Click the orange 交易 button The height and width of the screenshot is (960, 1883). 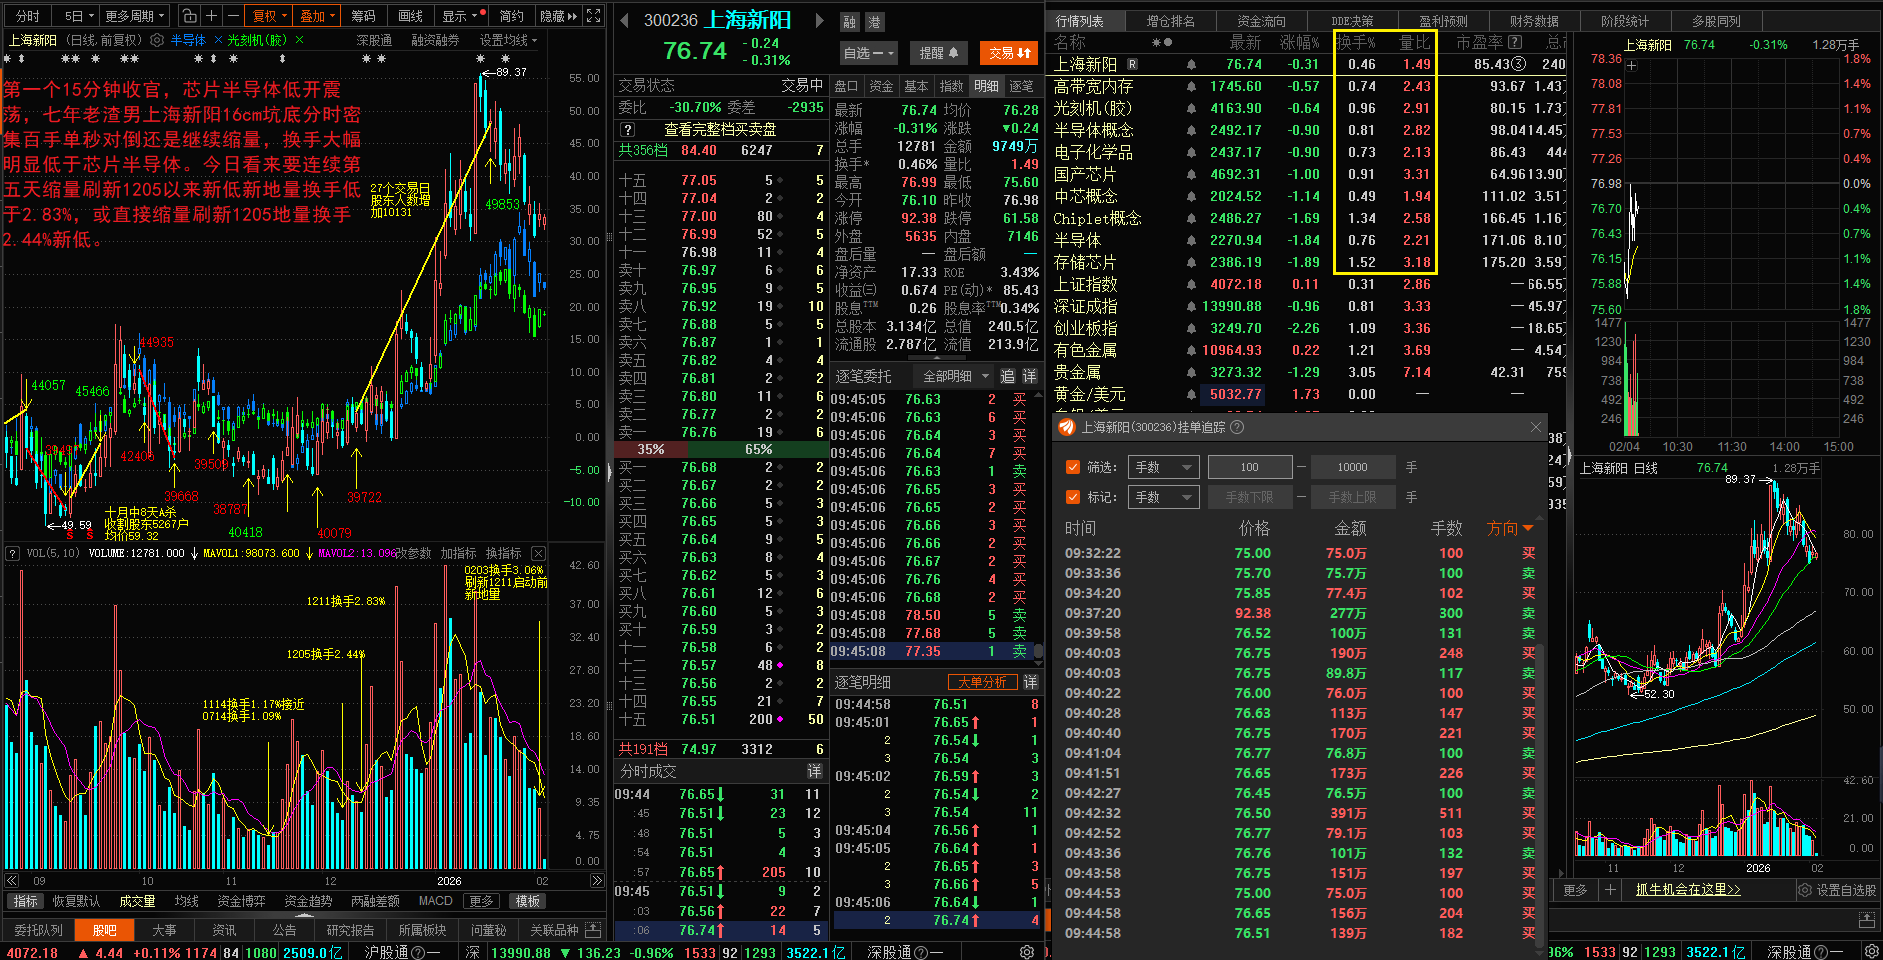pos(1009,53)
